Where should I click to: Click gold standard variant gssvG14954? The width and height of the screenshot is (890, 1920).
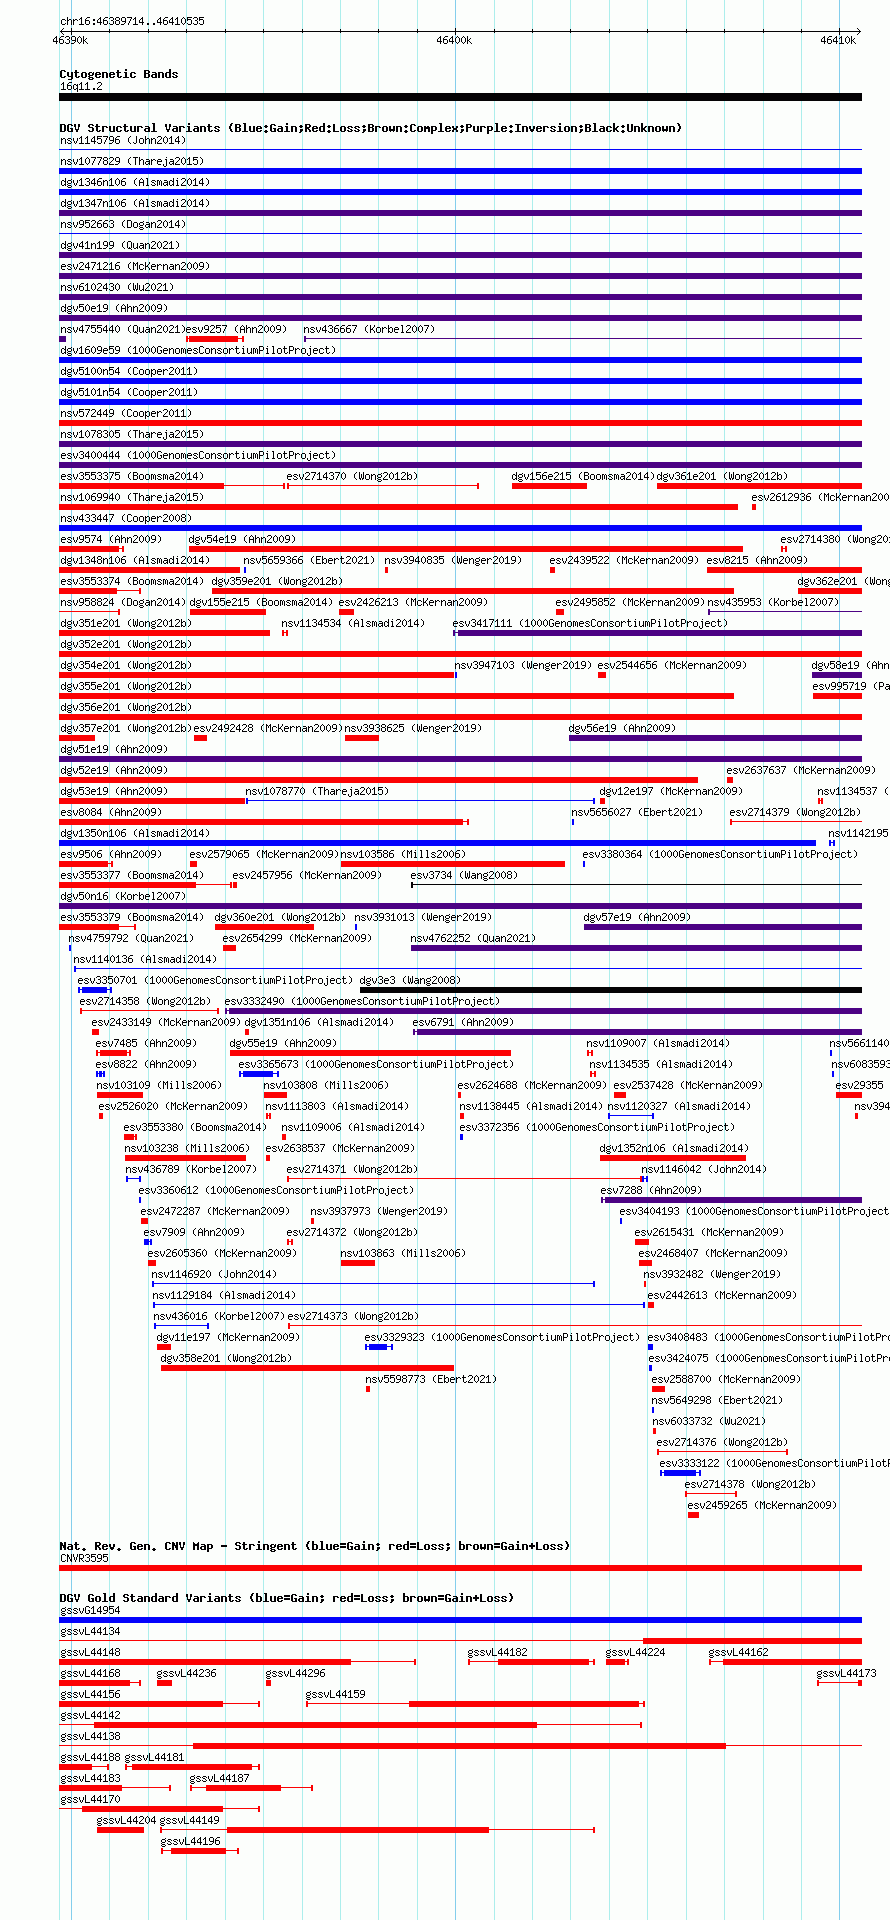(x=90, y=1610)
